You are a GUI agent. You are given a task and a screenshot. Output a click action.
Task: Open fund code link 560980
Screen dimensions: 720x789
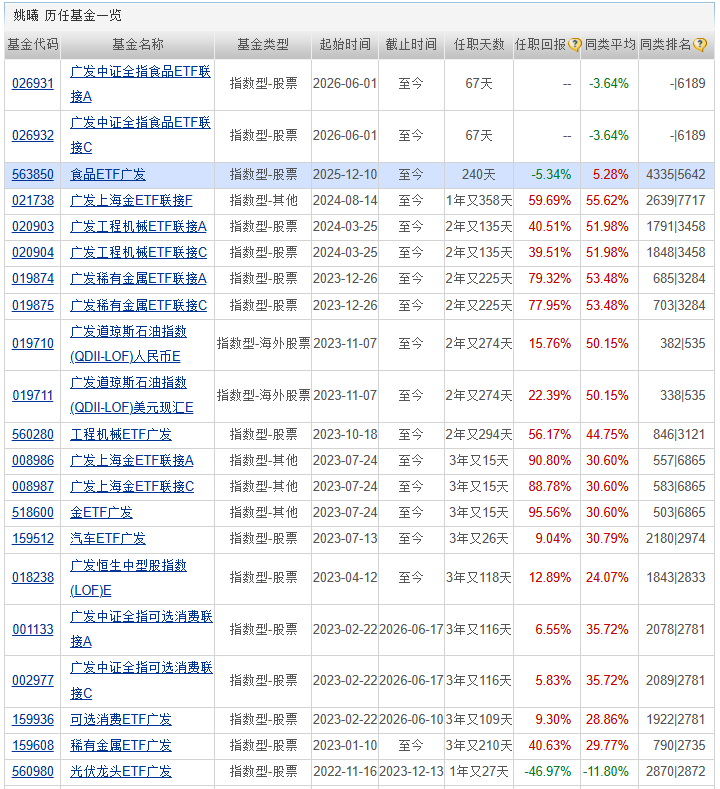pyautogui.click(x=33, y=772)
